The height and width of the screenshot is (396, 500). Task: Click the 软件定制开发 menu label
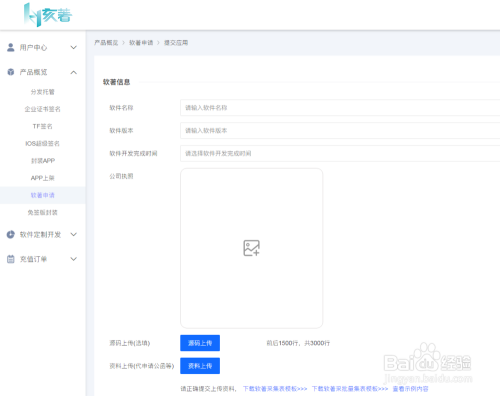(40, 234)
